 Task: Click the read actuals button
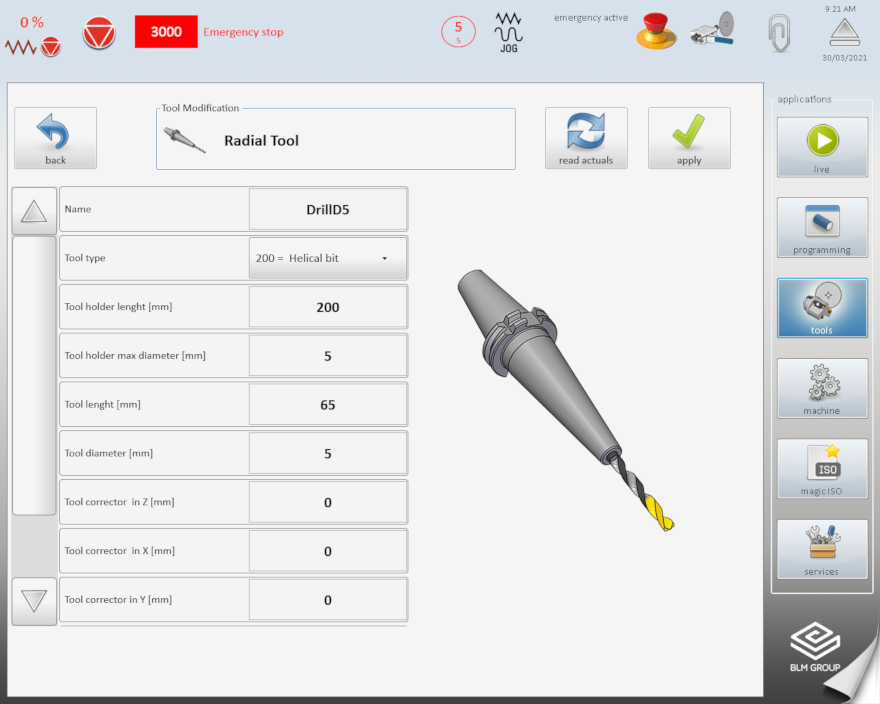586,138
